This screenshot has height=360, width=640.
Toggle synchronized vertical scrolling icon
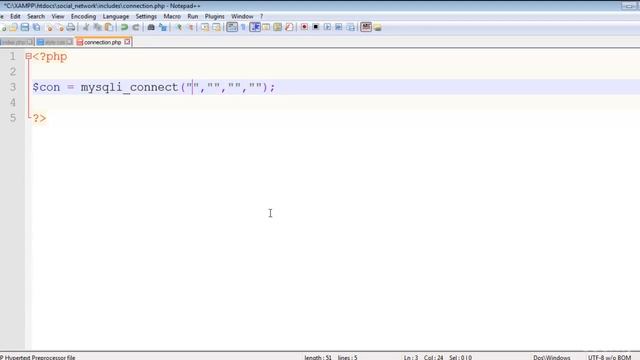coord(205,27)
